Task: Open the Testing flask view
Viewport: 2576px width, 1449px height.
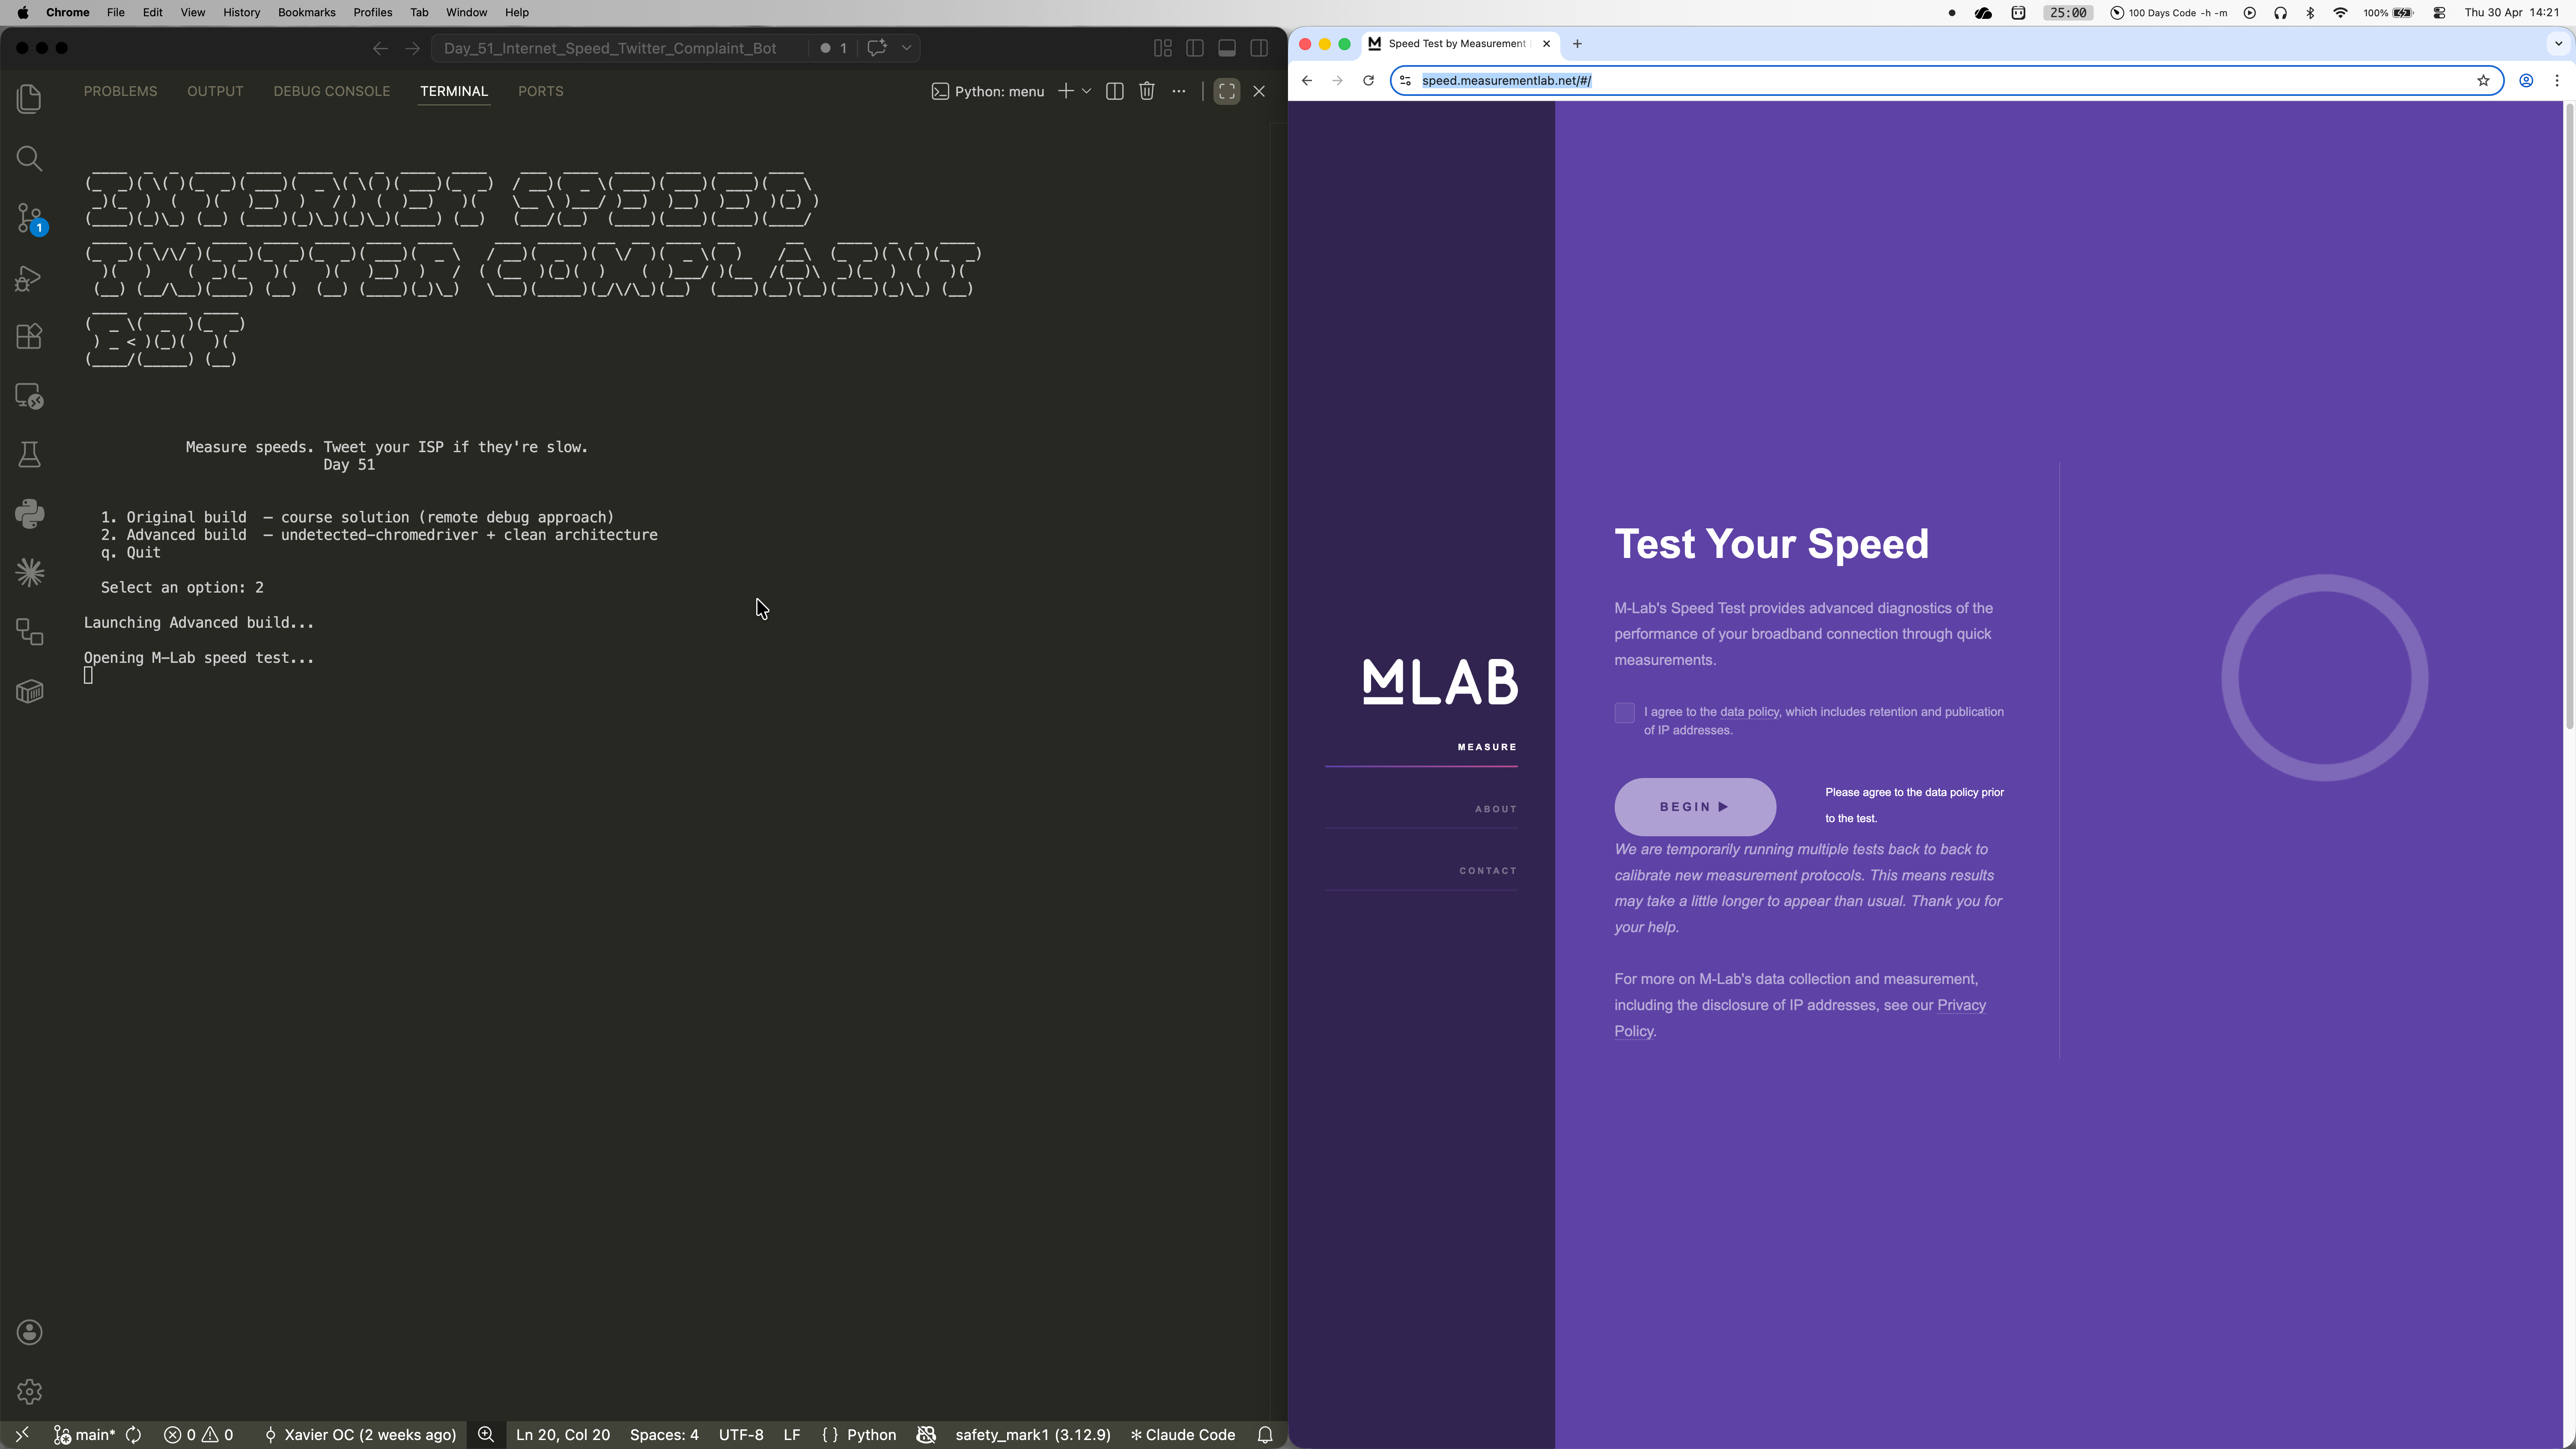Action: (30, 456)
